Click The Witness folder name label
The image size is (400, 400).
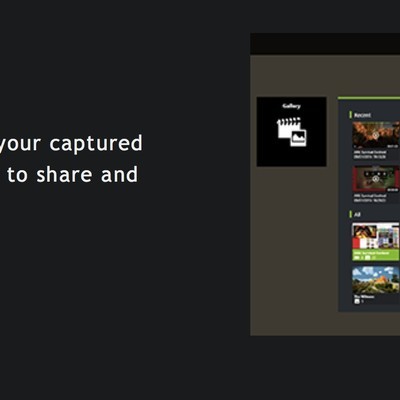point(364,296)
